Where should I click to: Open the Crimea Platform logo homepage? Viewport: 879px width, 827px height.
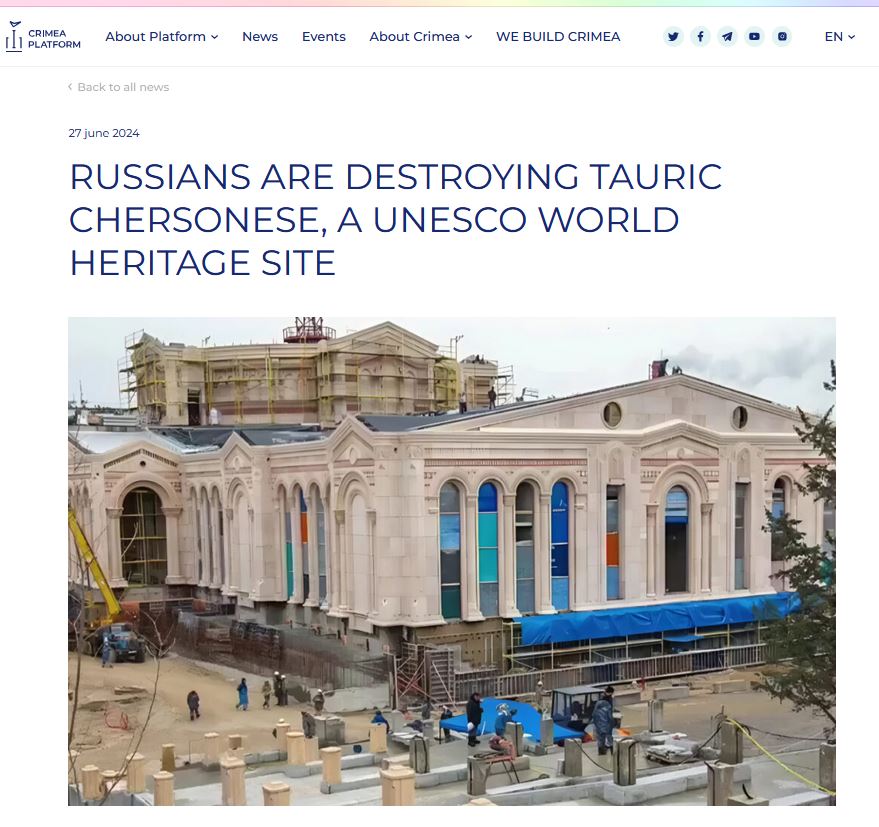coord(43,37)
